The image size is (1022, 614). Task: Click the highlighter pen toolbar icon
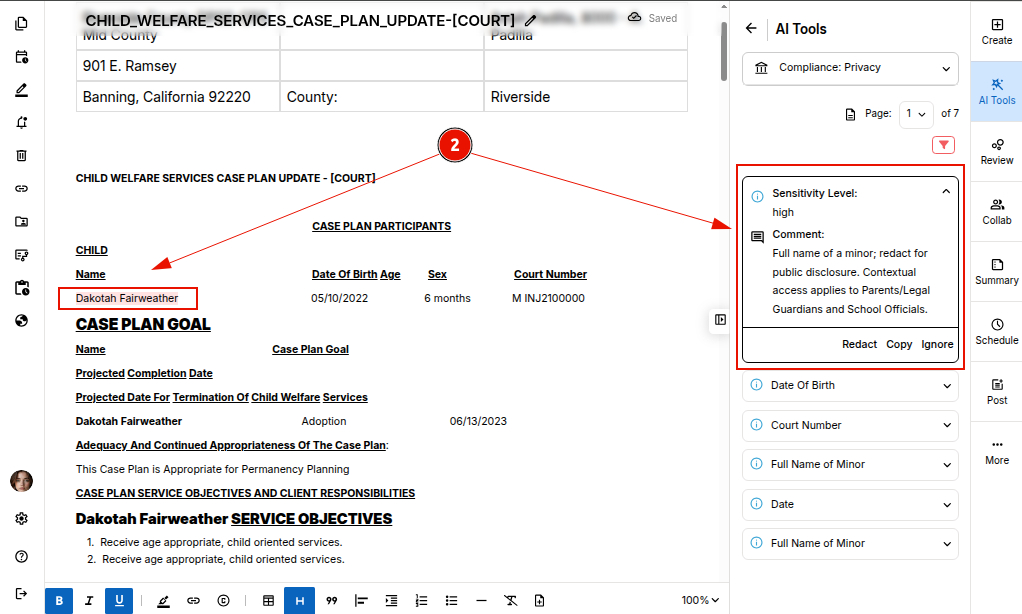[163, 600]
